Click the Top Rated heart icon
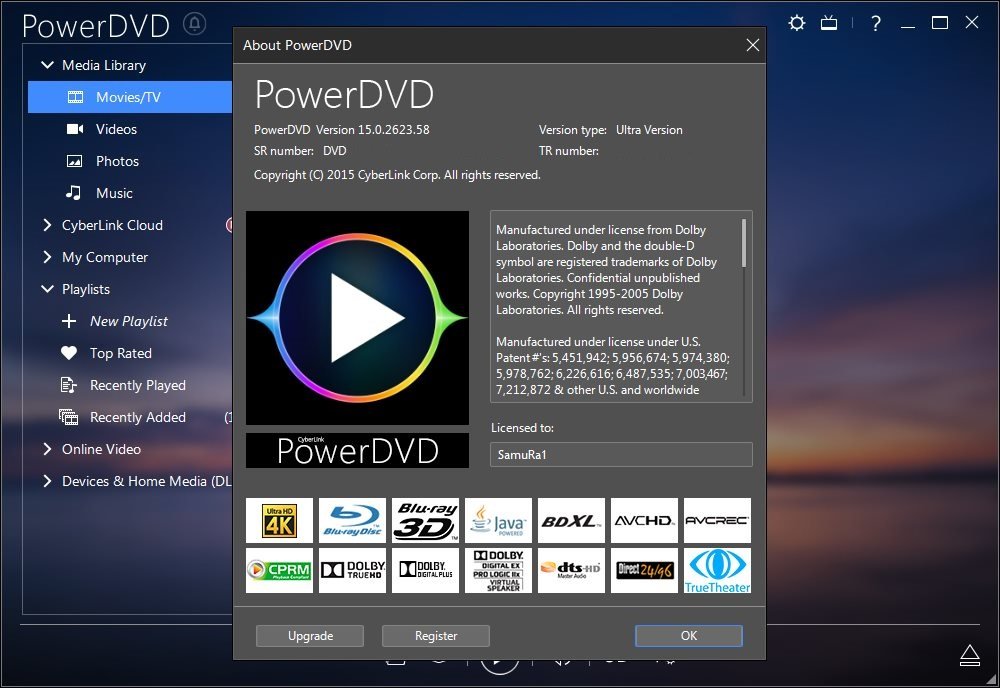The width and height of the screenshot is (1000, 688). (x=69, y=353)
